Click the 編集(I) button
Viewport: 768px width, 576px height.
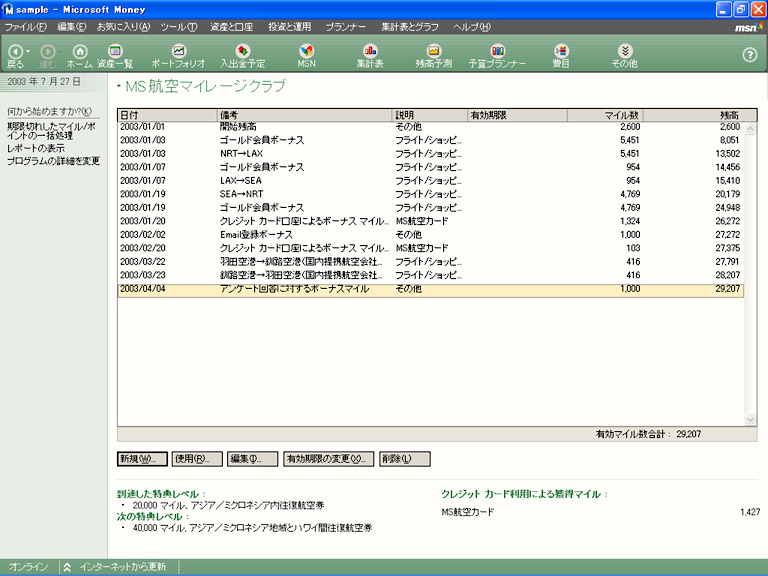point(252,459)
